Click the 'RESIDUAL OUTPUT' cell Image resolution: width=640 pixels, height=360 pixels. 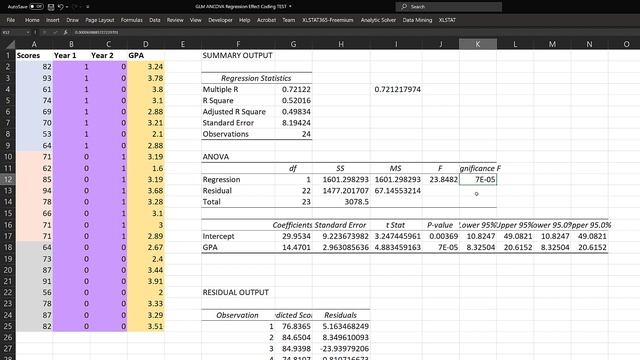point(238,292)
